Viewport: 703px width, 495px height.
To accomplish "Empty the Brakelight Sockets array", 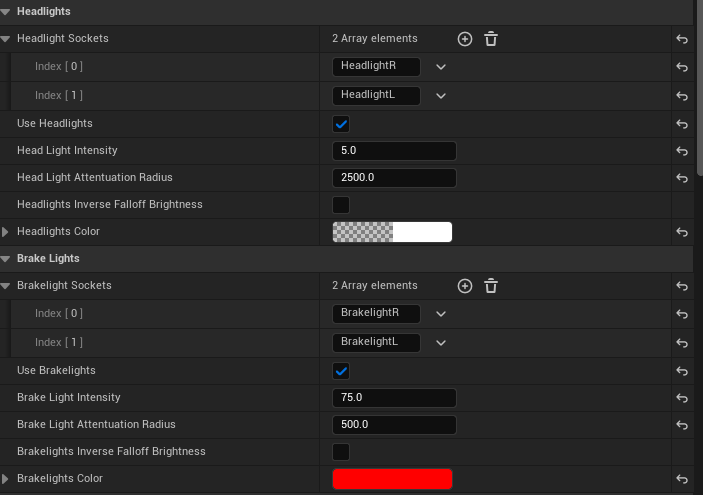I will (491, 286).
